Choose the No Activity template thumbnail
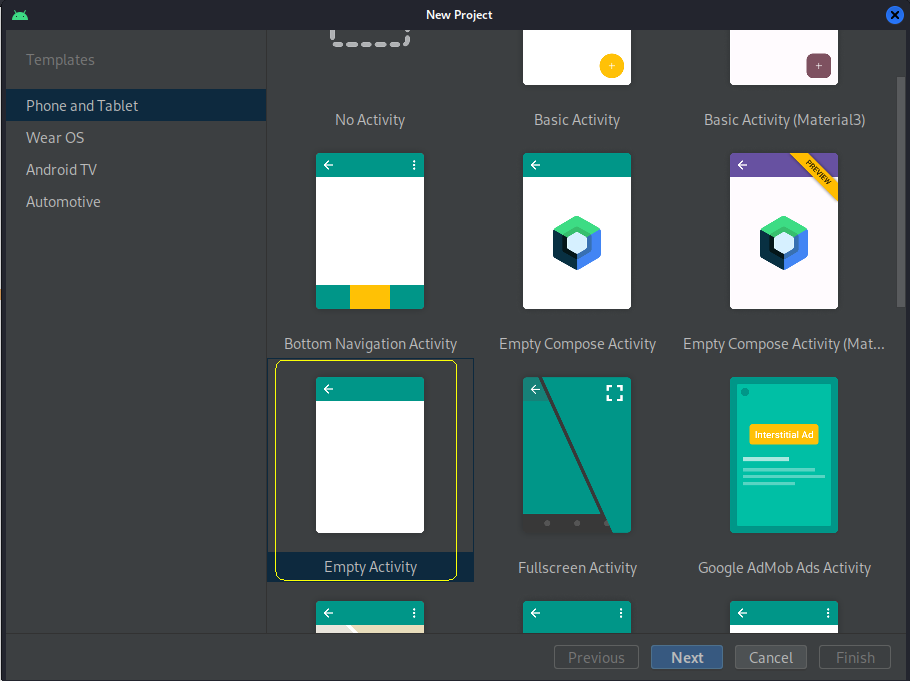 [370, 38]
